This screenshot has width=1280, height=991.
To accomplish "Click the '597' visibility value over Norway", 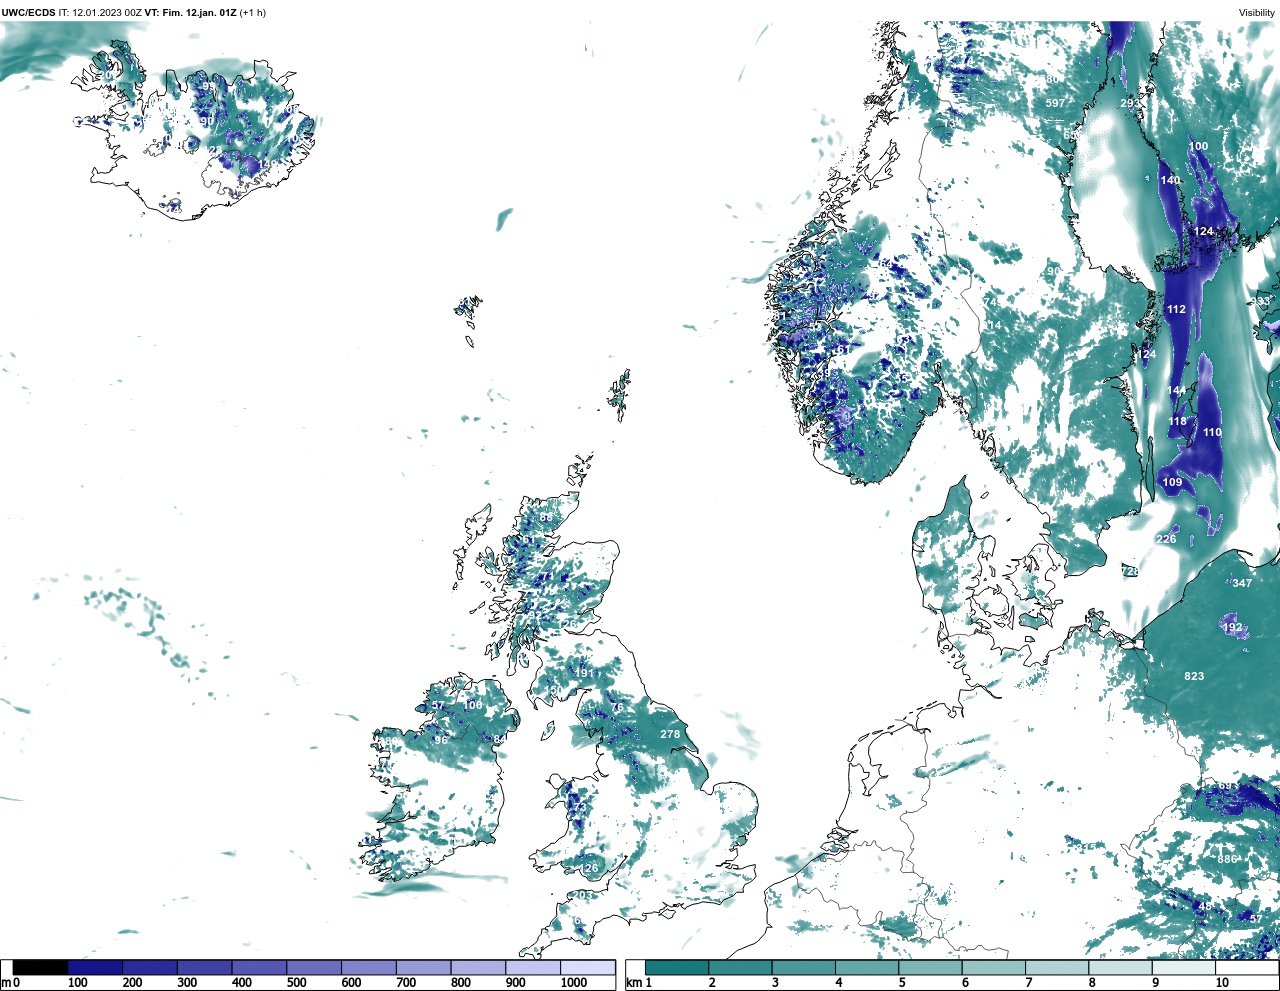I will pyautogui.click(x=1055, y=103).
